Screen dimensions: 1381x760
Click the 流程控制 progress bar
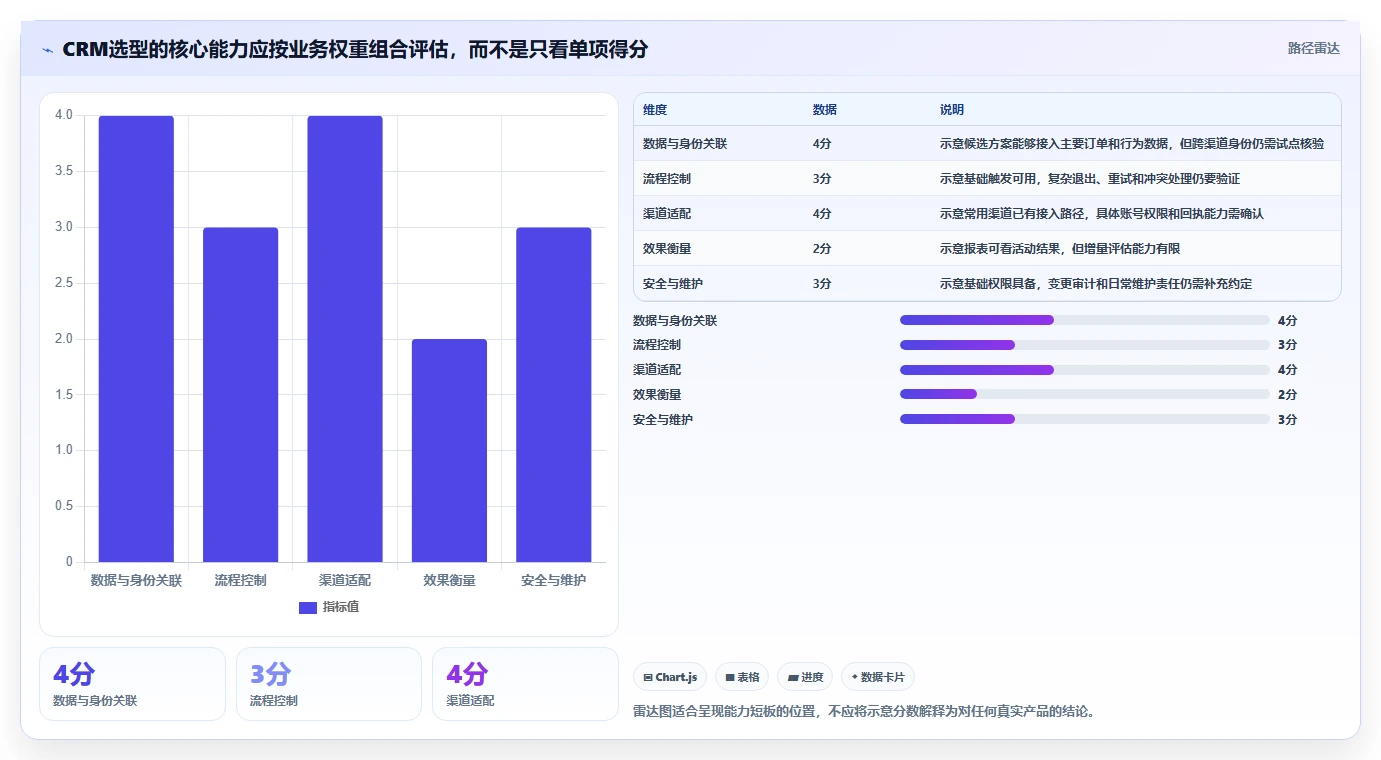tap(1085, 345)
